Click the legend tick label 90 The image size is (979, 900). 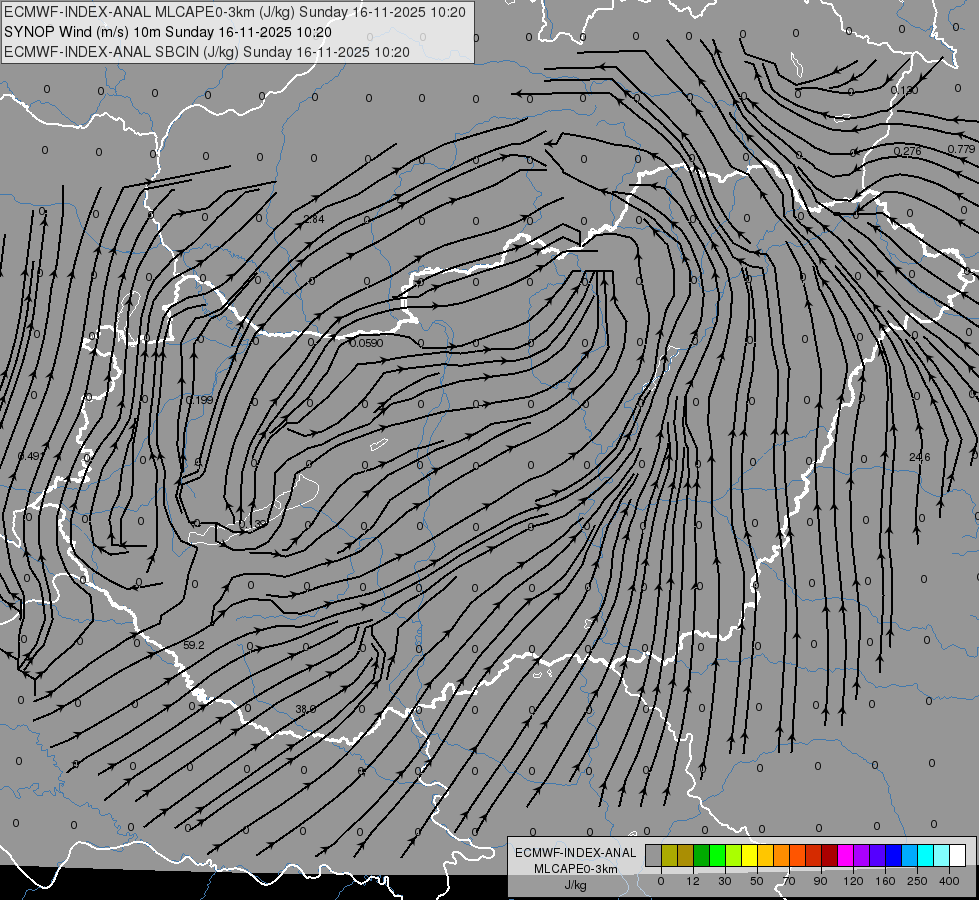pos(820,881)
